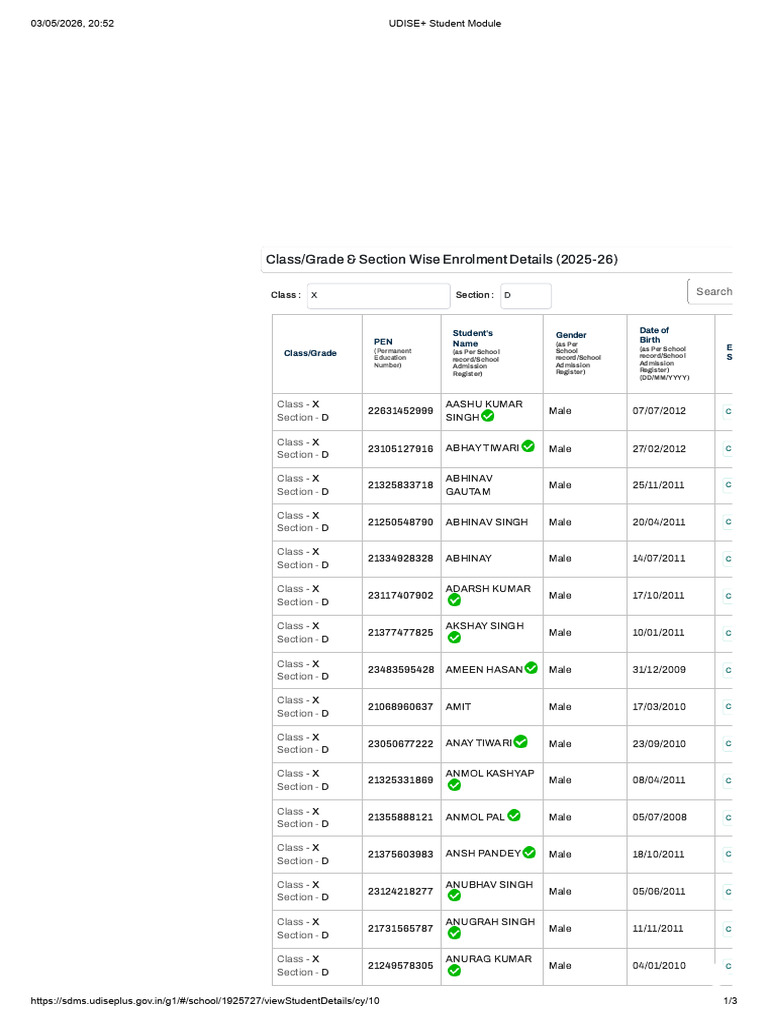Click action button in AMIT row

pos(727,707)
